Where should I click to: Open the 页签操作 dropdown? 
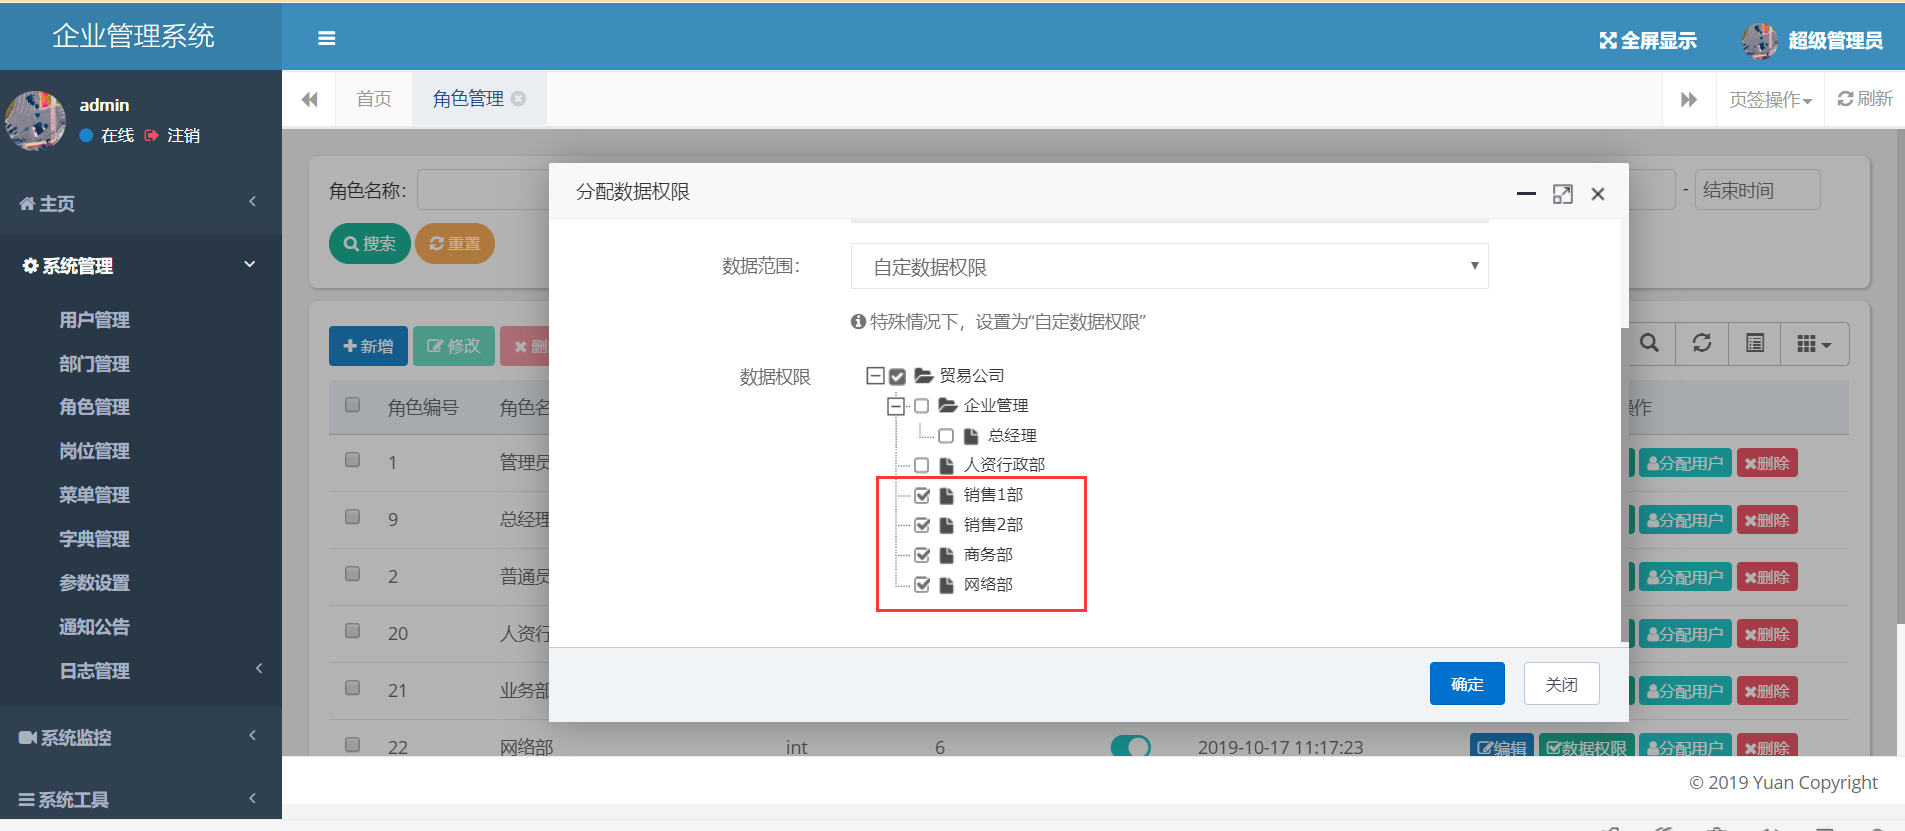[1770, 99]
